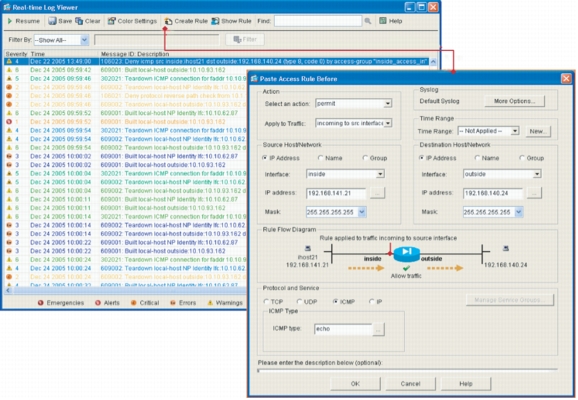This screenshot has width=578, height=400.
Task: Click scroll-up arrow of log list
Action: (434, 62)
